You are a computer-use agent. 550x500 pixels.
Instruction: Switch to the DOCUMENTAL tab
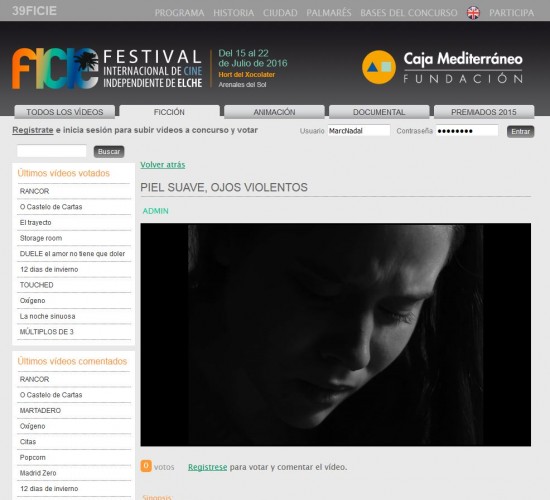(379, 112)
